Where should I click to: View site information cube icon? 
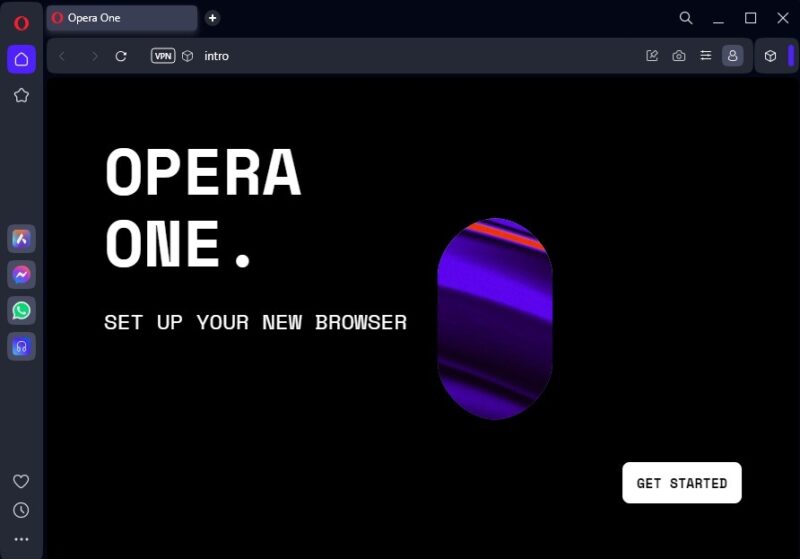188,56
